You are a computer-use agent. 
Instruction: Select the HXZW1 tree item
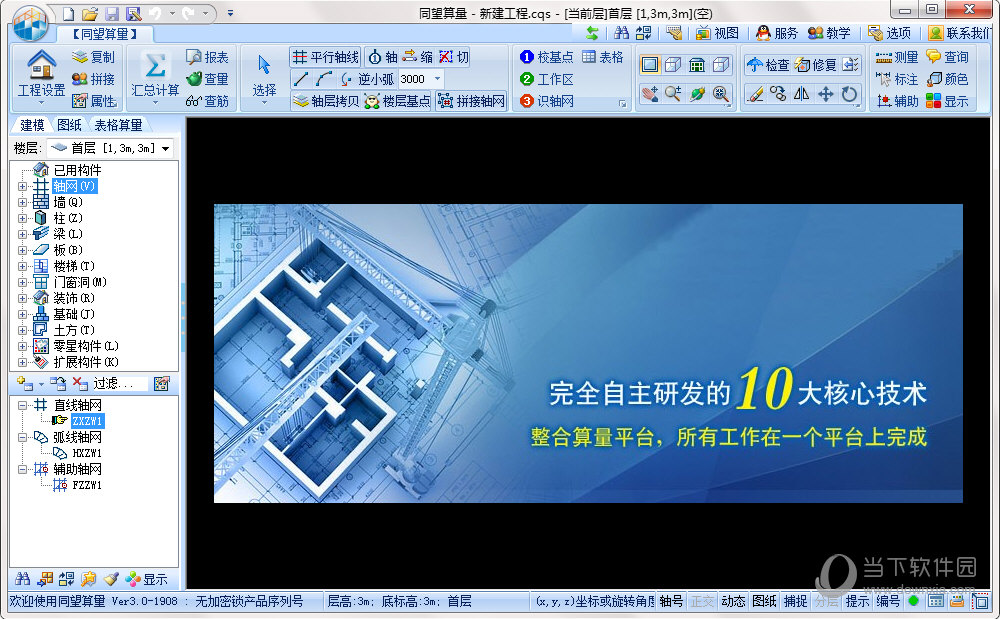87,453
